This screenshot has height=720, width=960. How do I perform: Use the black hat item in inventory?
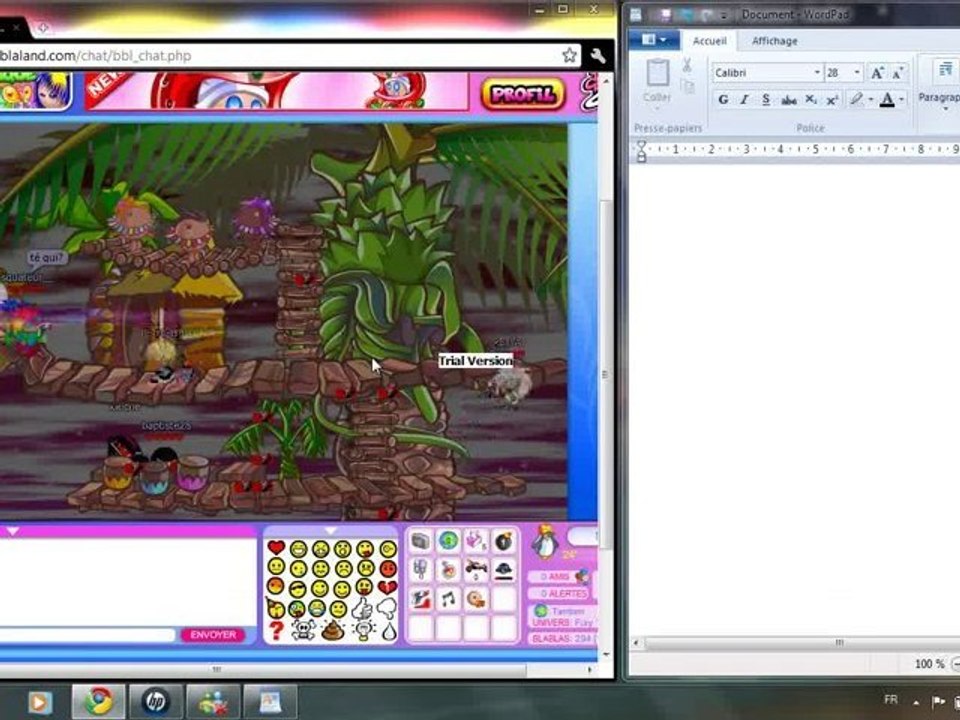tap(503, 569)
